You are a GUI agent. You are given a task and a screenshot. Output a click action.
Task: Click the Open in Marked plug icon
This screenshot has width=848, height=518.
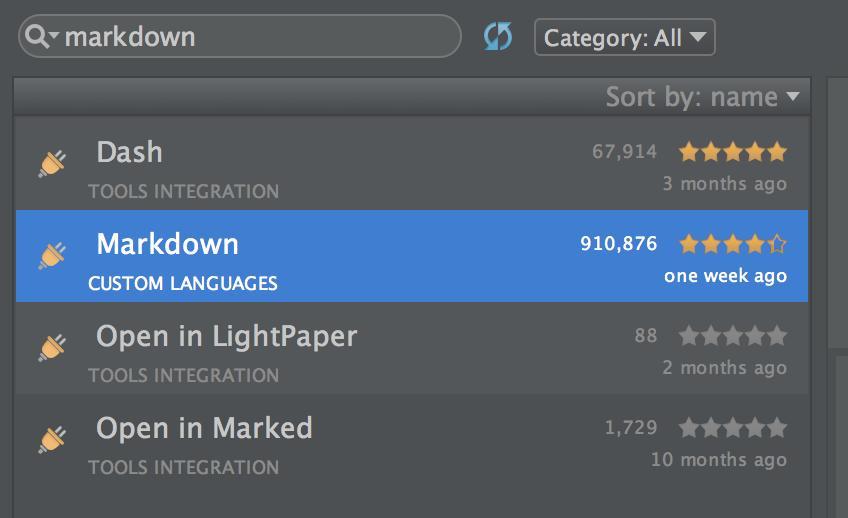click(x=52, y=439)
